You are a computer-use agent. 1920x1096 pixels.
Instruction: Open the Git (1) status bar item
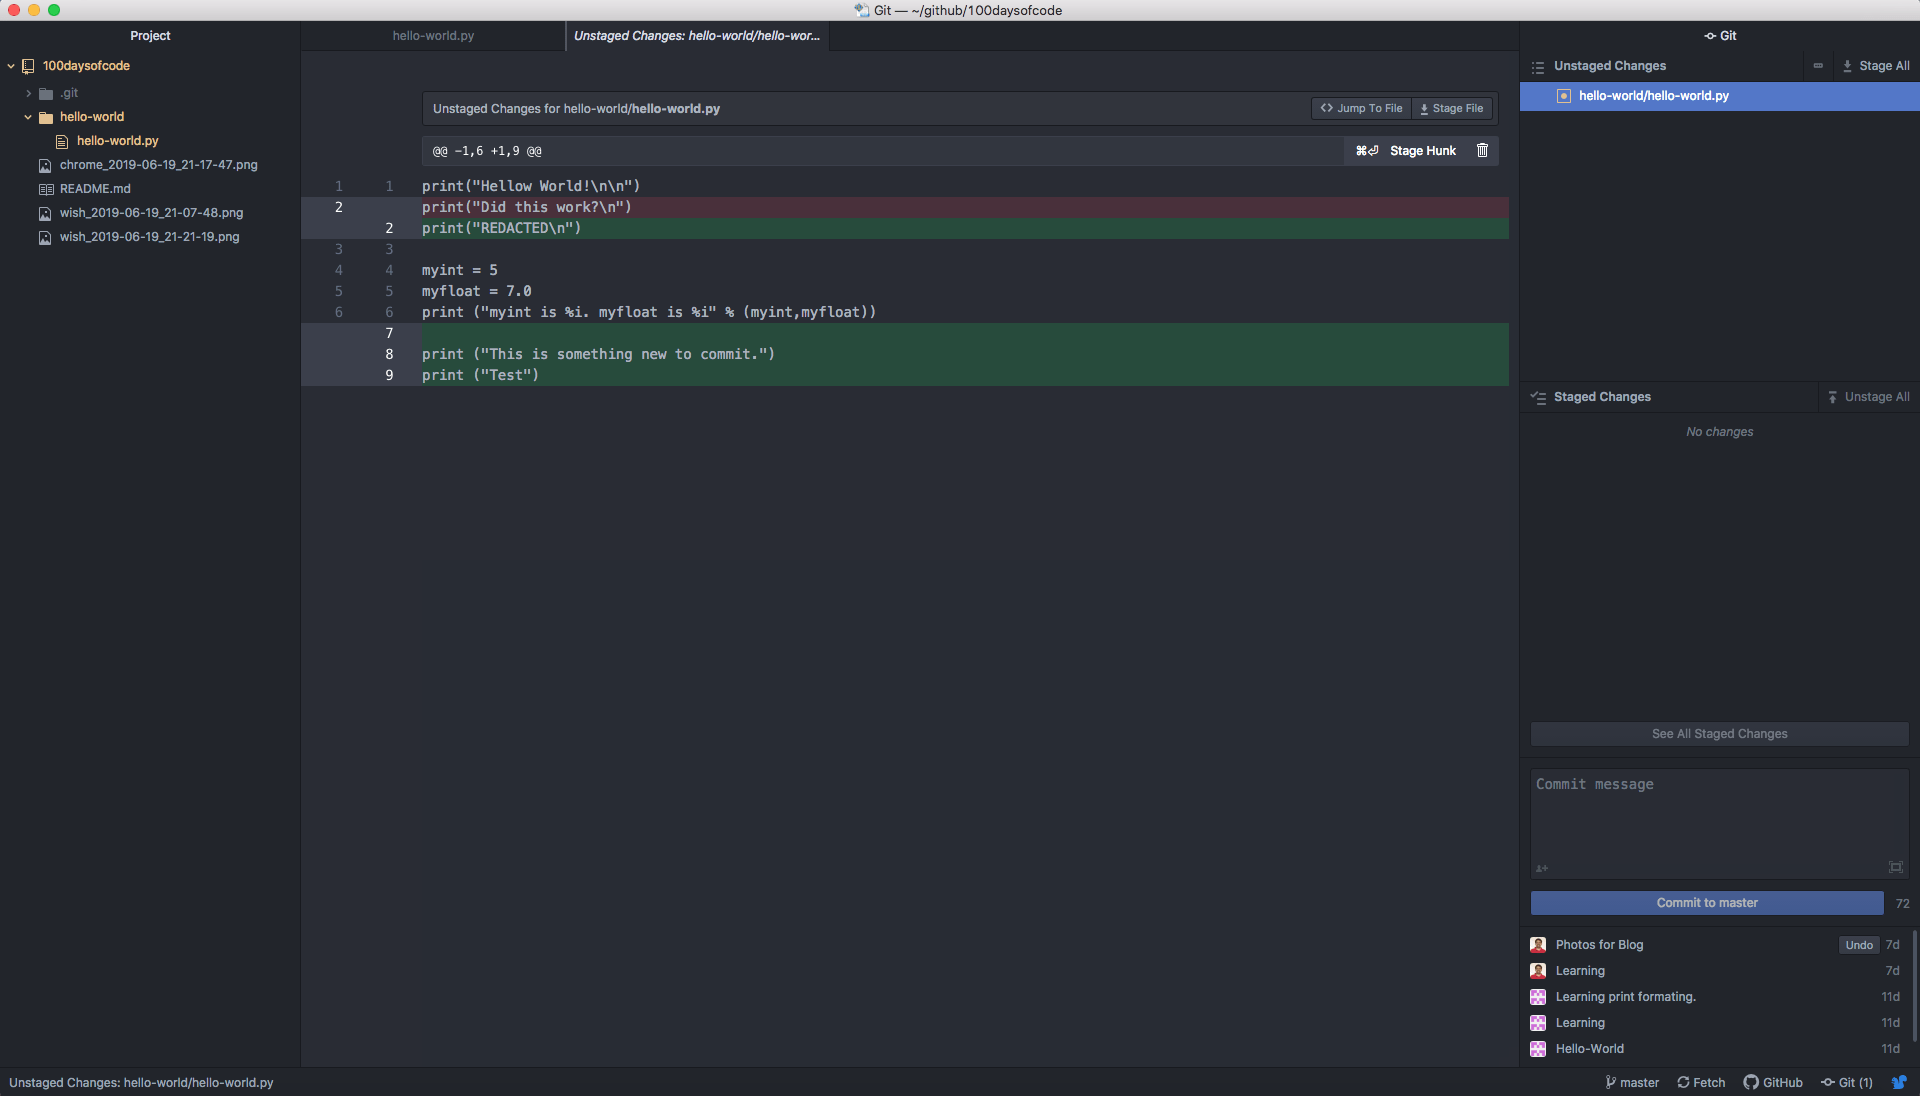(x=1846, y=1082)
